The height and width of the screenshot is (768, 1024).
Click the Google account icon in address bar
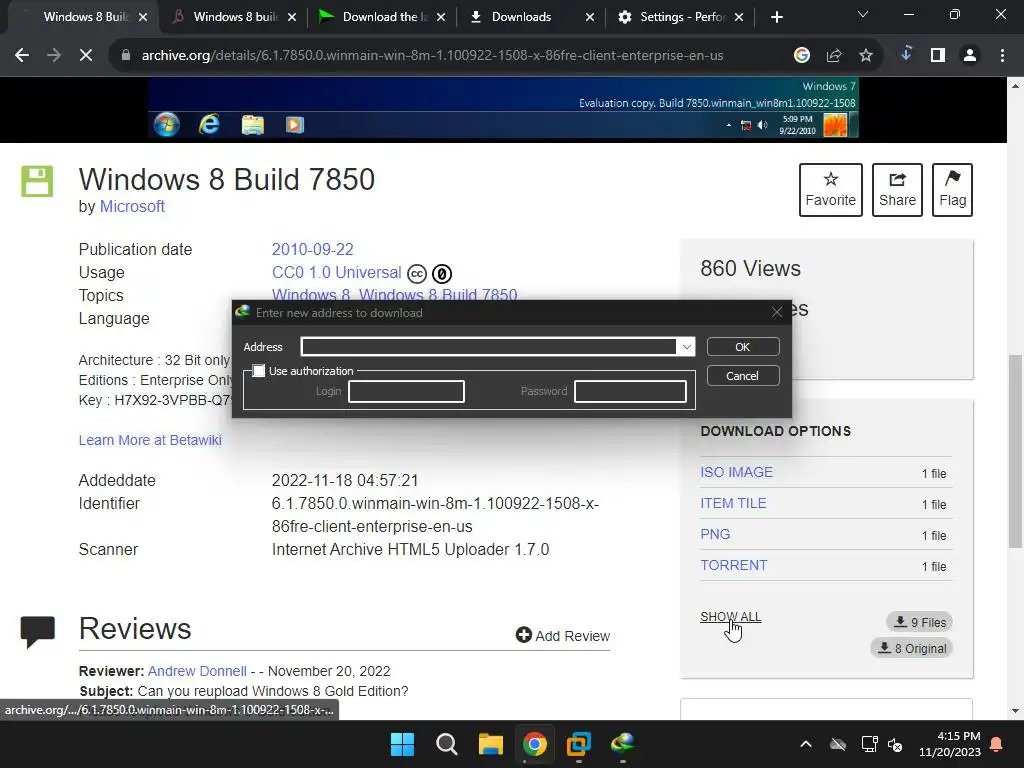[x=802, y=56]
